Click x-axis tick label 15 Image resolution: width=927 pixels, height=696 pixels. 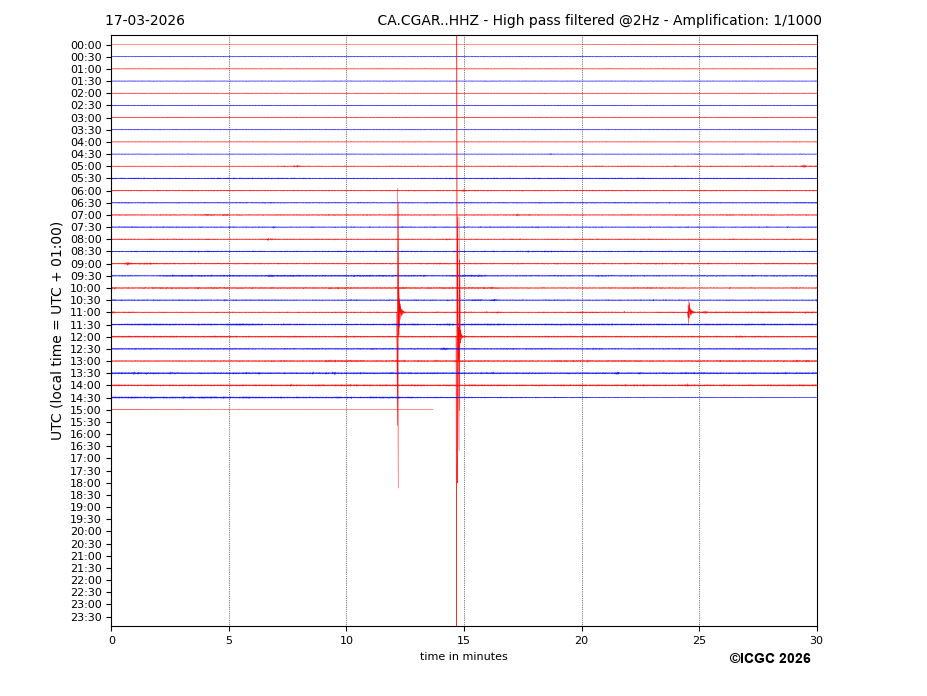(x=464, y=640)
